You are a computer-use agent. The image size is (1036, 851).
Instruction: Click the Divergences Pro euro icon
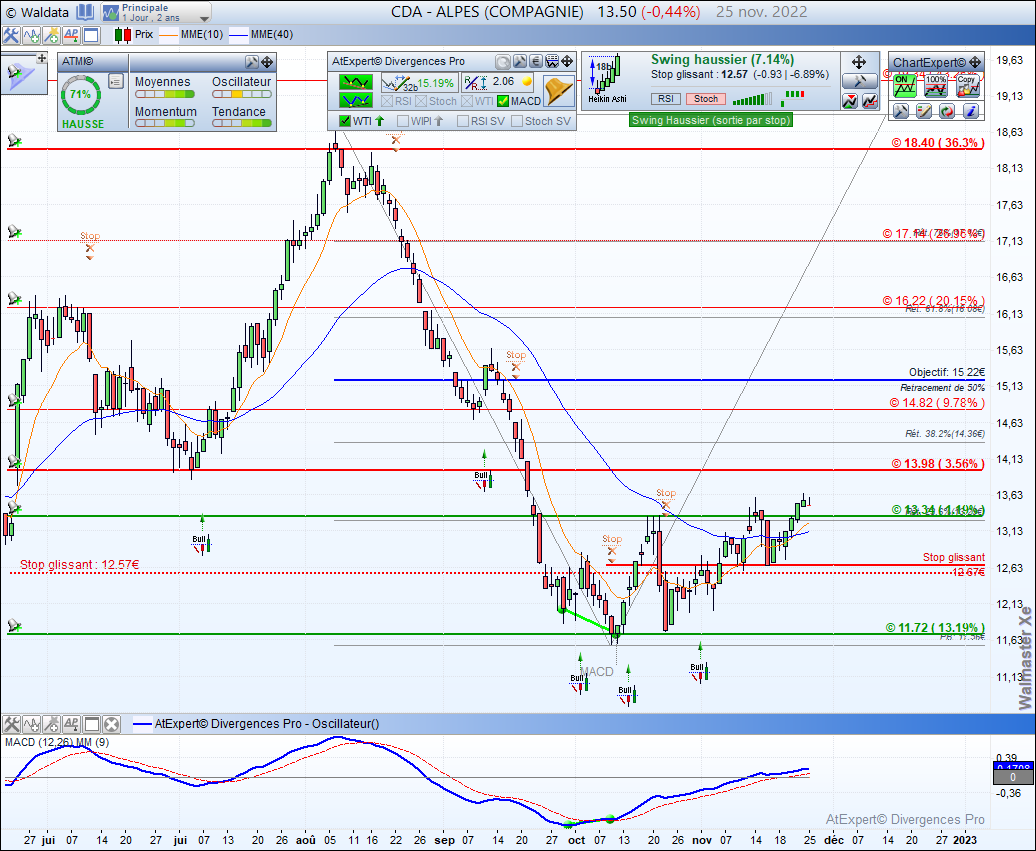coord(536,61)
